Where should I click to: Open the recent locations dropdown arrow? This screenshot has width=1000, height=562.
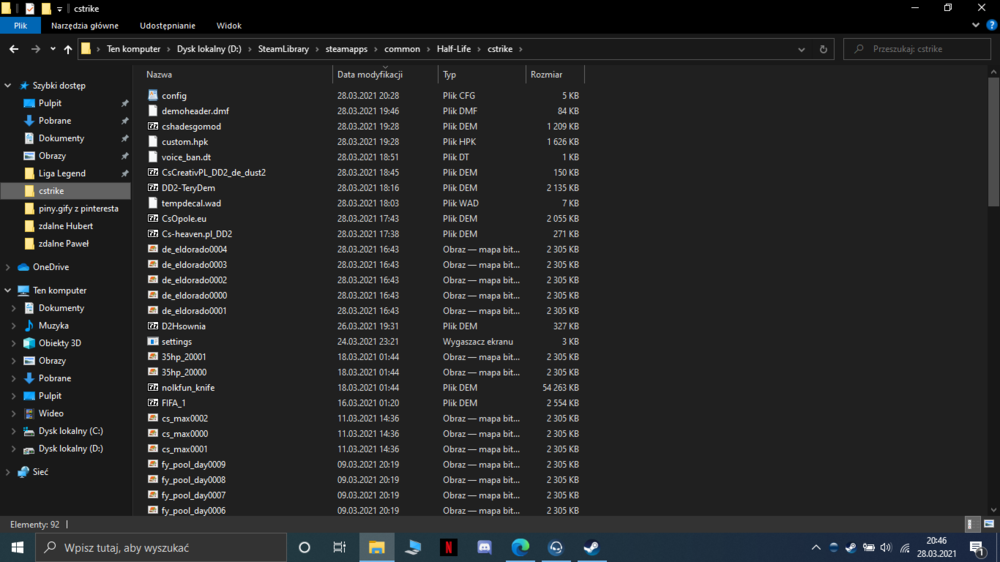click(52, 49)
